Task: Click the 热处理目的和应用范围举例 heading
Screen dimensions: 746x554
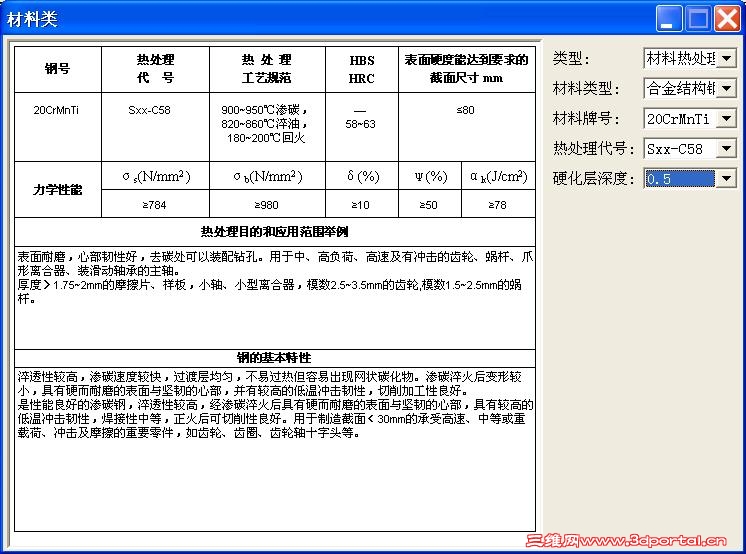Action: 275,232
